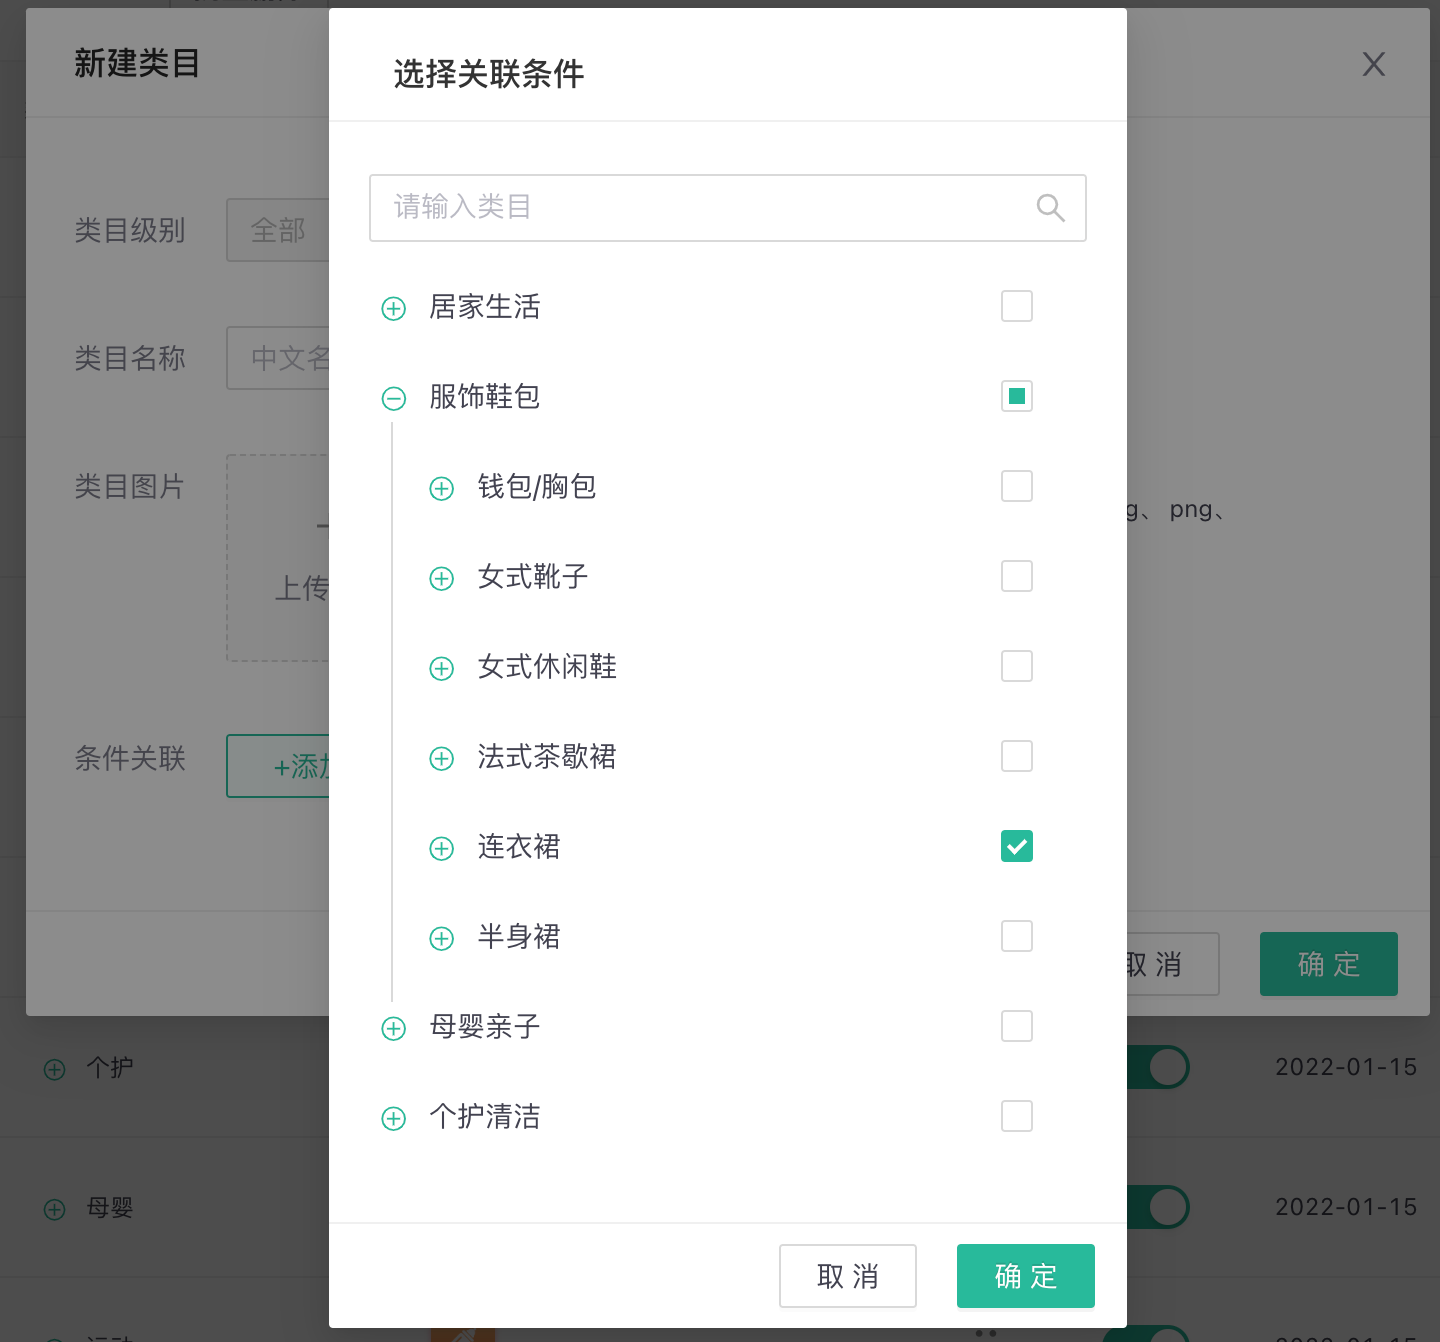Check the 钱包/胸包 checkbox
This screenshot has width=1440, height=1342.
coord(1017,486)
